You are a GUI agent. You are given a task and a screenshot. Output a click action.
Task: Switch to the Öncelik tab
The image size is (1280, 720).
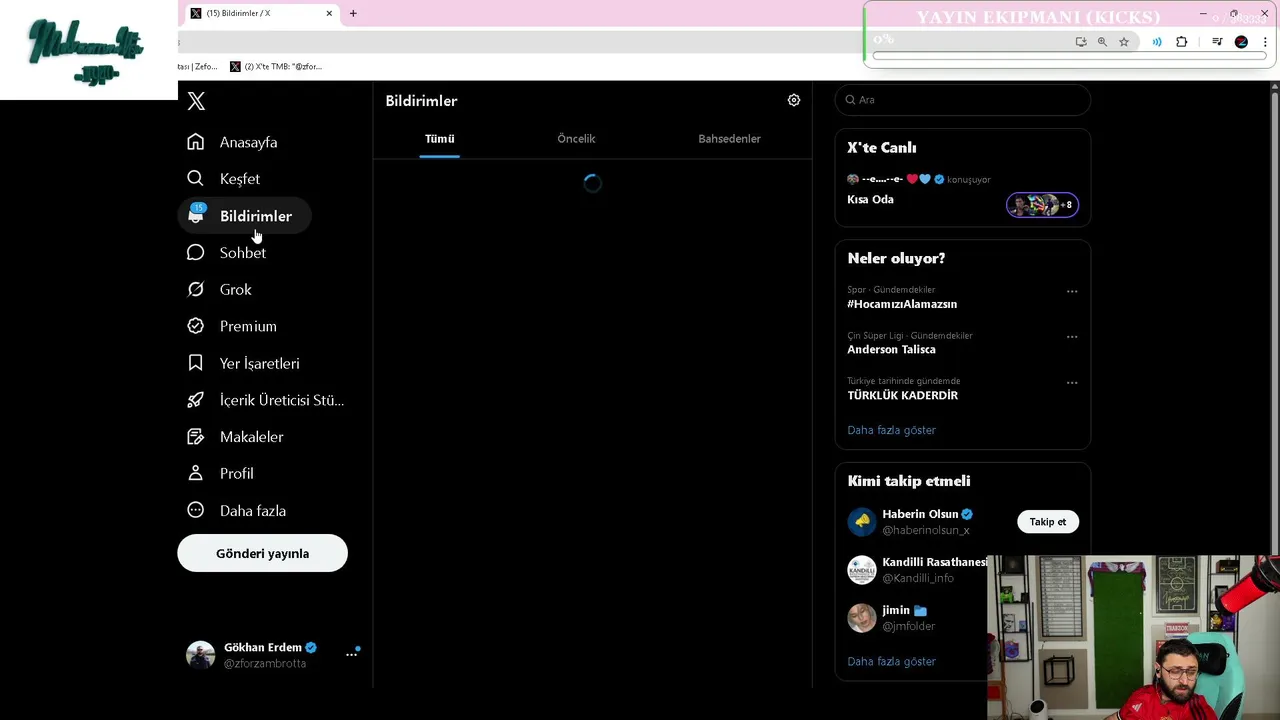tap(576, 139)
